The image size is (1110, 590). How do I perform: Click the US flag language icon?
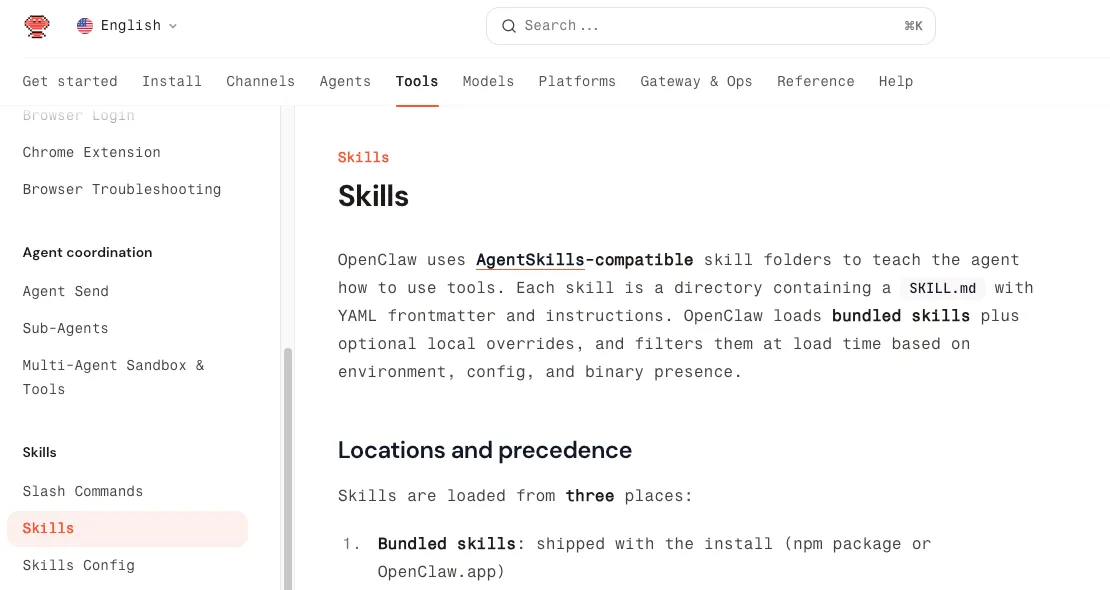85,26
